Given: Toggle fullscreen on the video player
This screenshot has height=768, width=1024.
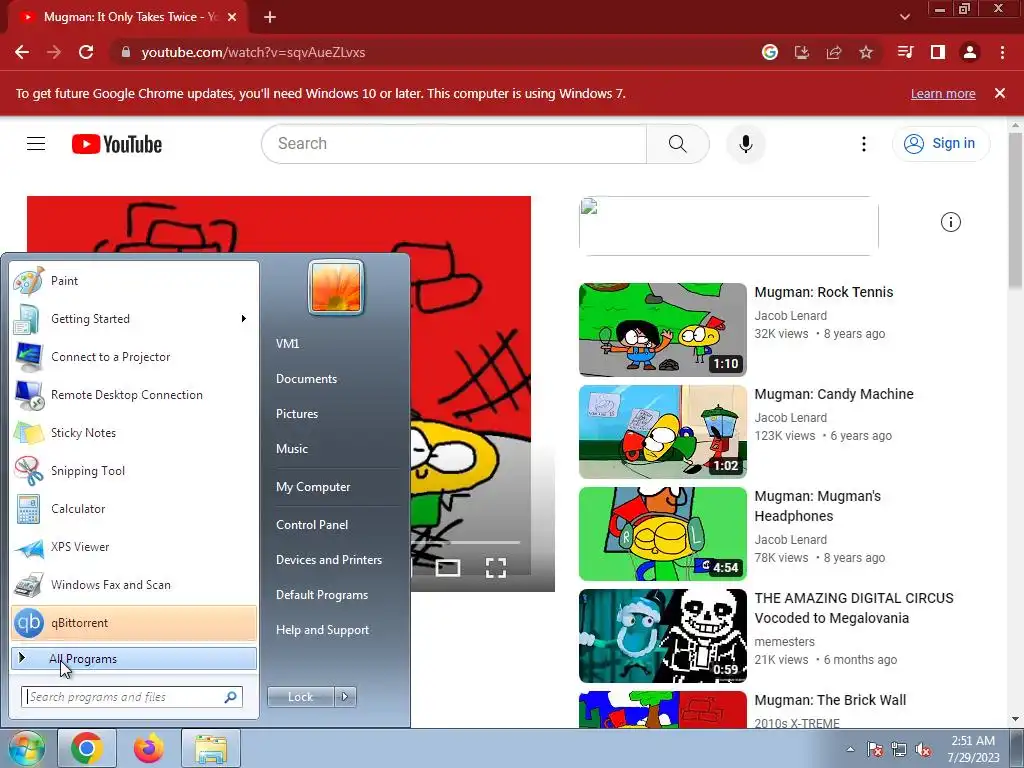Looking at the screenshot, I should coord(496,568).
